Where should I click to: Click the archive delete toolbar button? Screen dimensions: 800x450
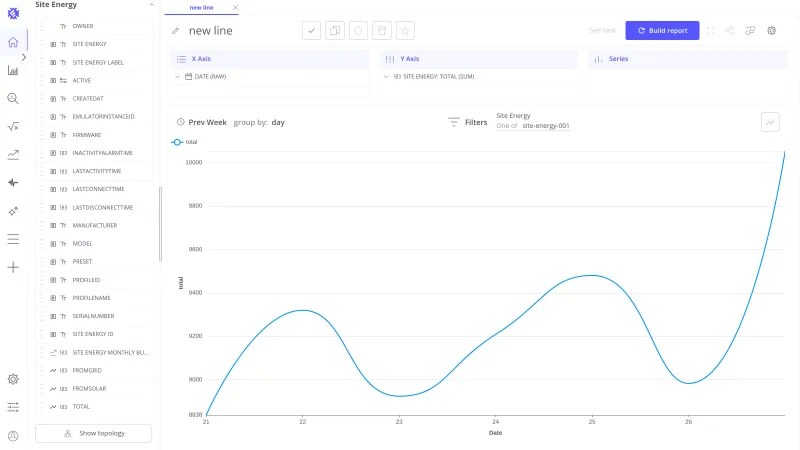pyautogui.click(x=382, y=31)
